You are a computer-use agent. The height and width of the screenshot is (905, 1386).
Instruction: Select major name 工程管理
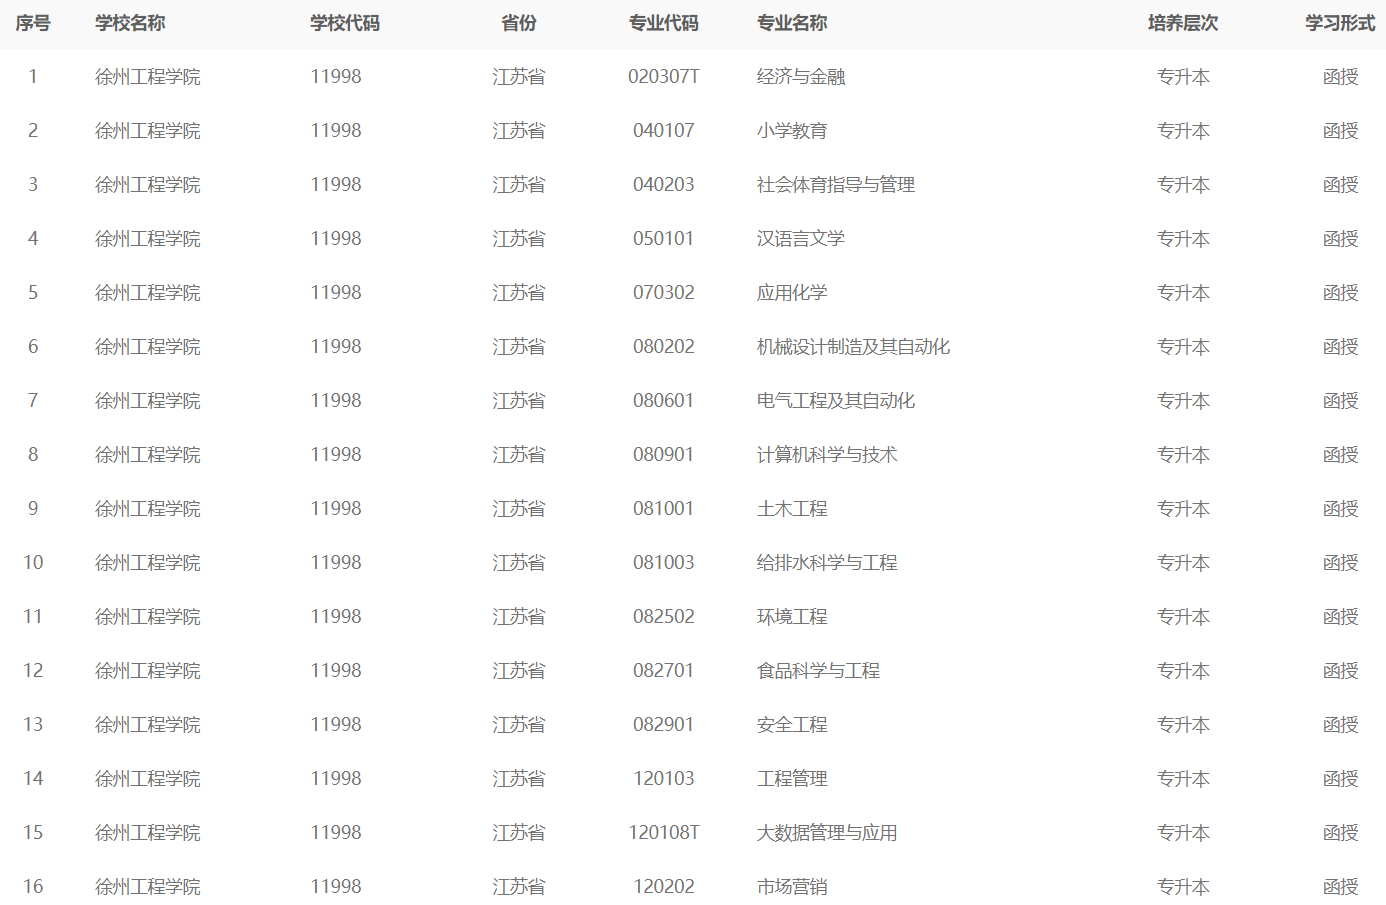(x=792, y=779)
